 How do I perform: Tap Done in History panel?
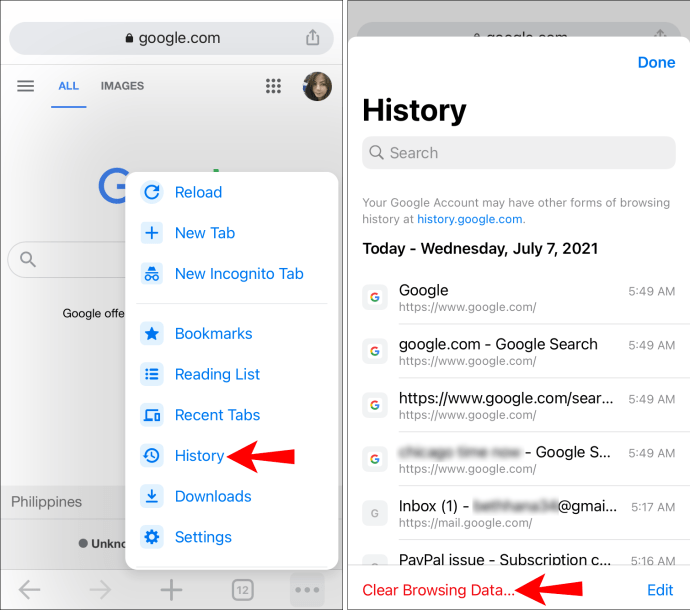click(x=656, y=62)
